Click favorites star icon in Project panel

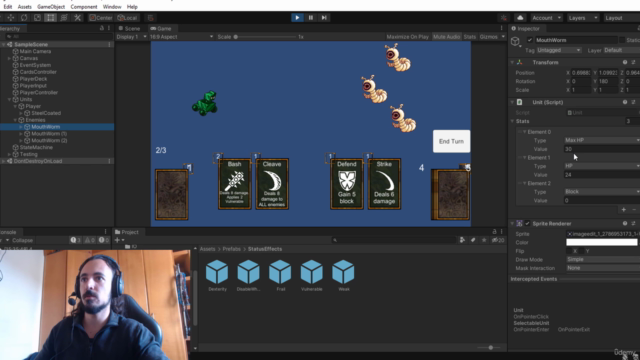click(x=484, y=240)
